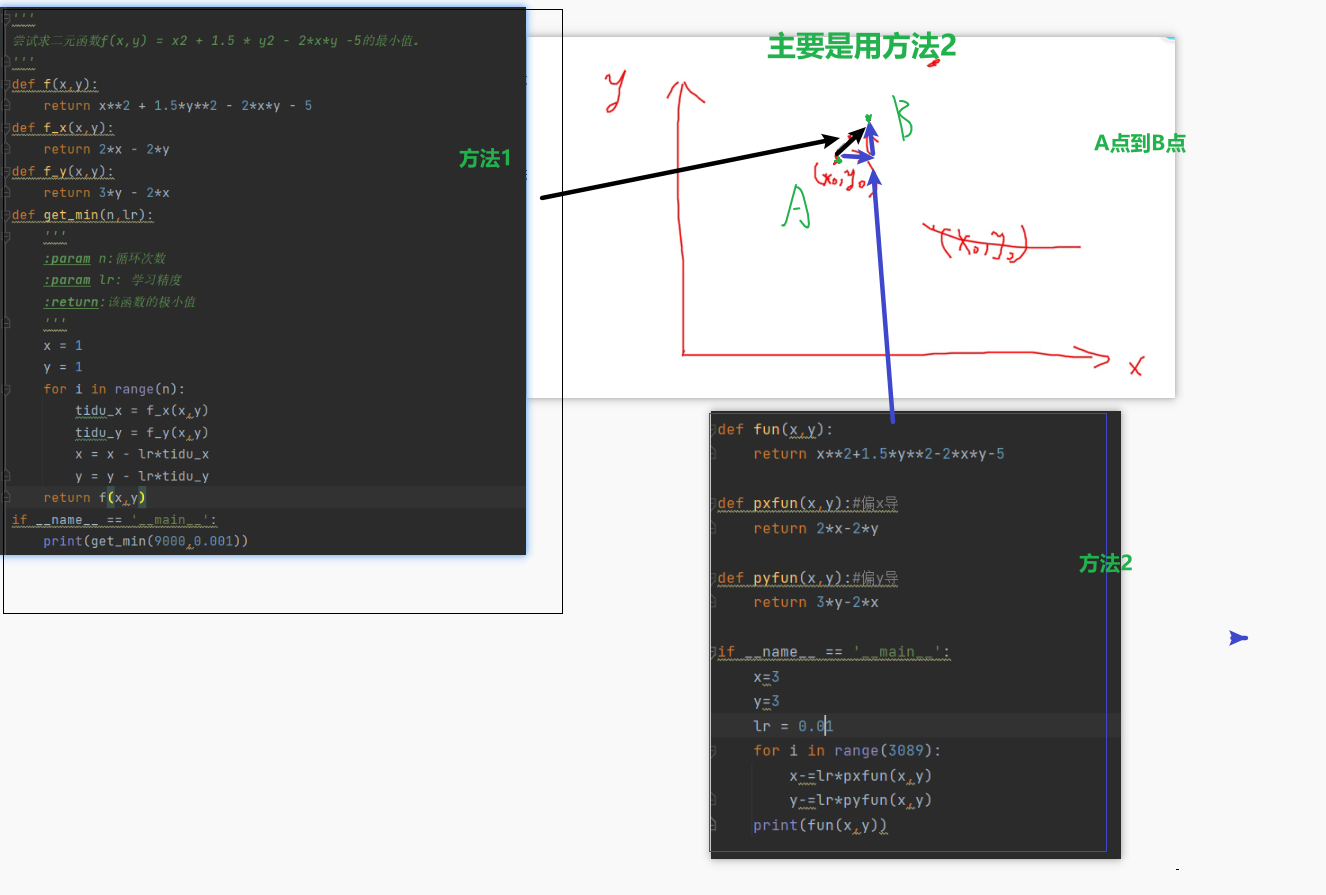
Task: Click the fold icon next to def fun(x,y)
Action: click(714, 429)
